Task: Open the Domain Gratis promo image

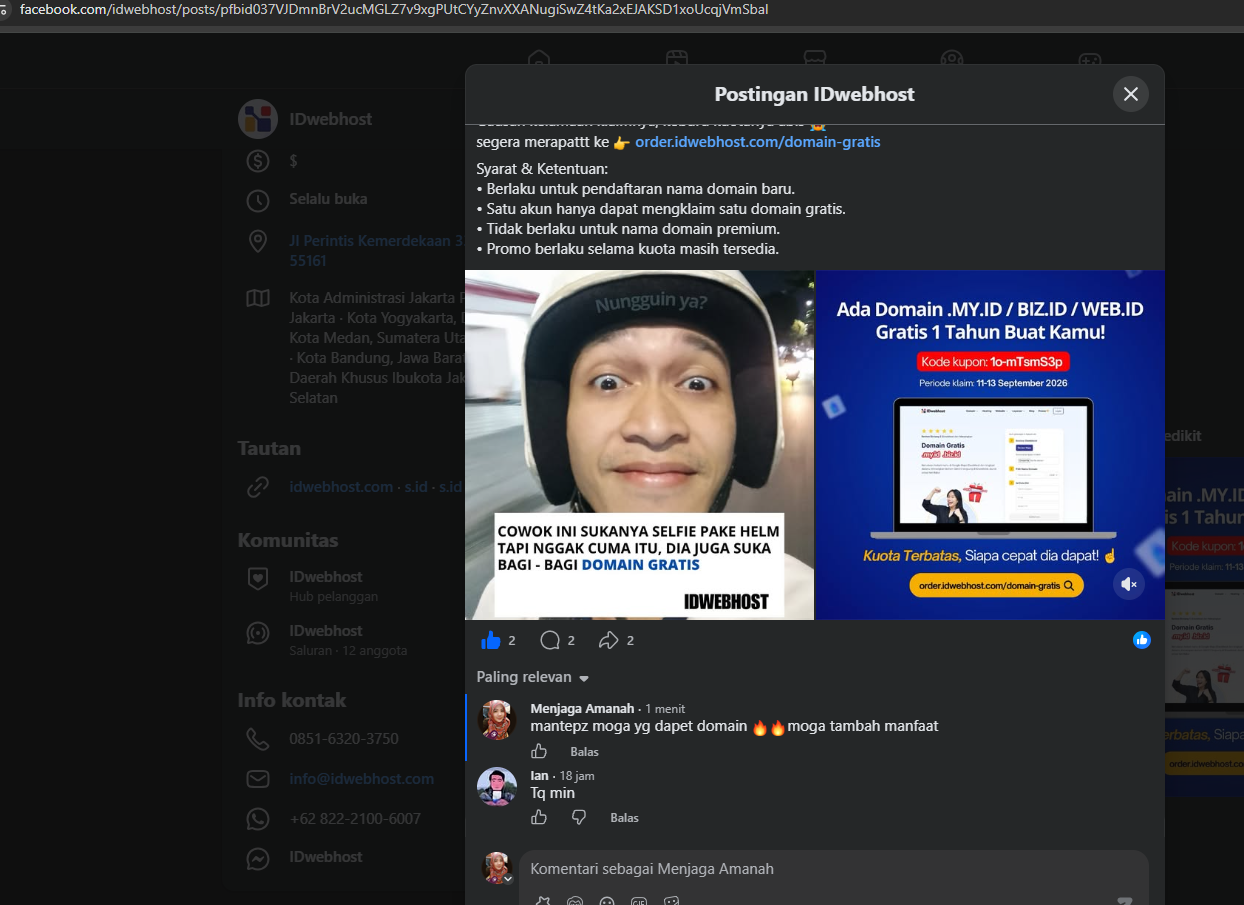Action: [x=990, y=444]
